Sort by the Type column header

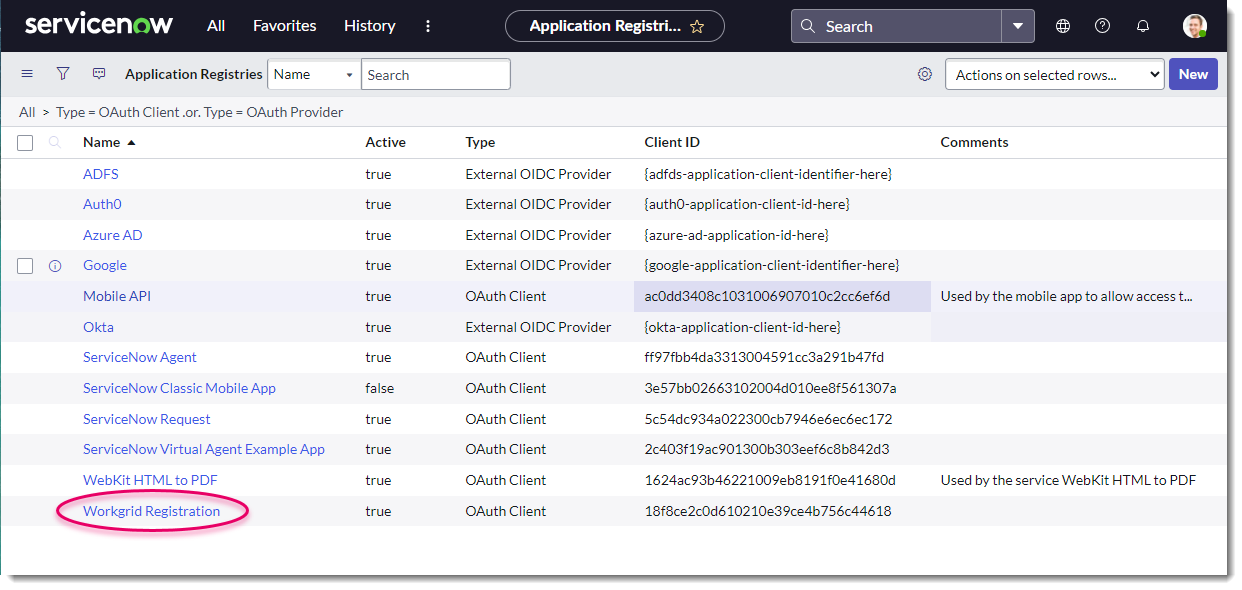tap(480, 142)
